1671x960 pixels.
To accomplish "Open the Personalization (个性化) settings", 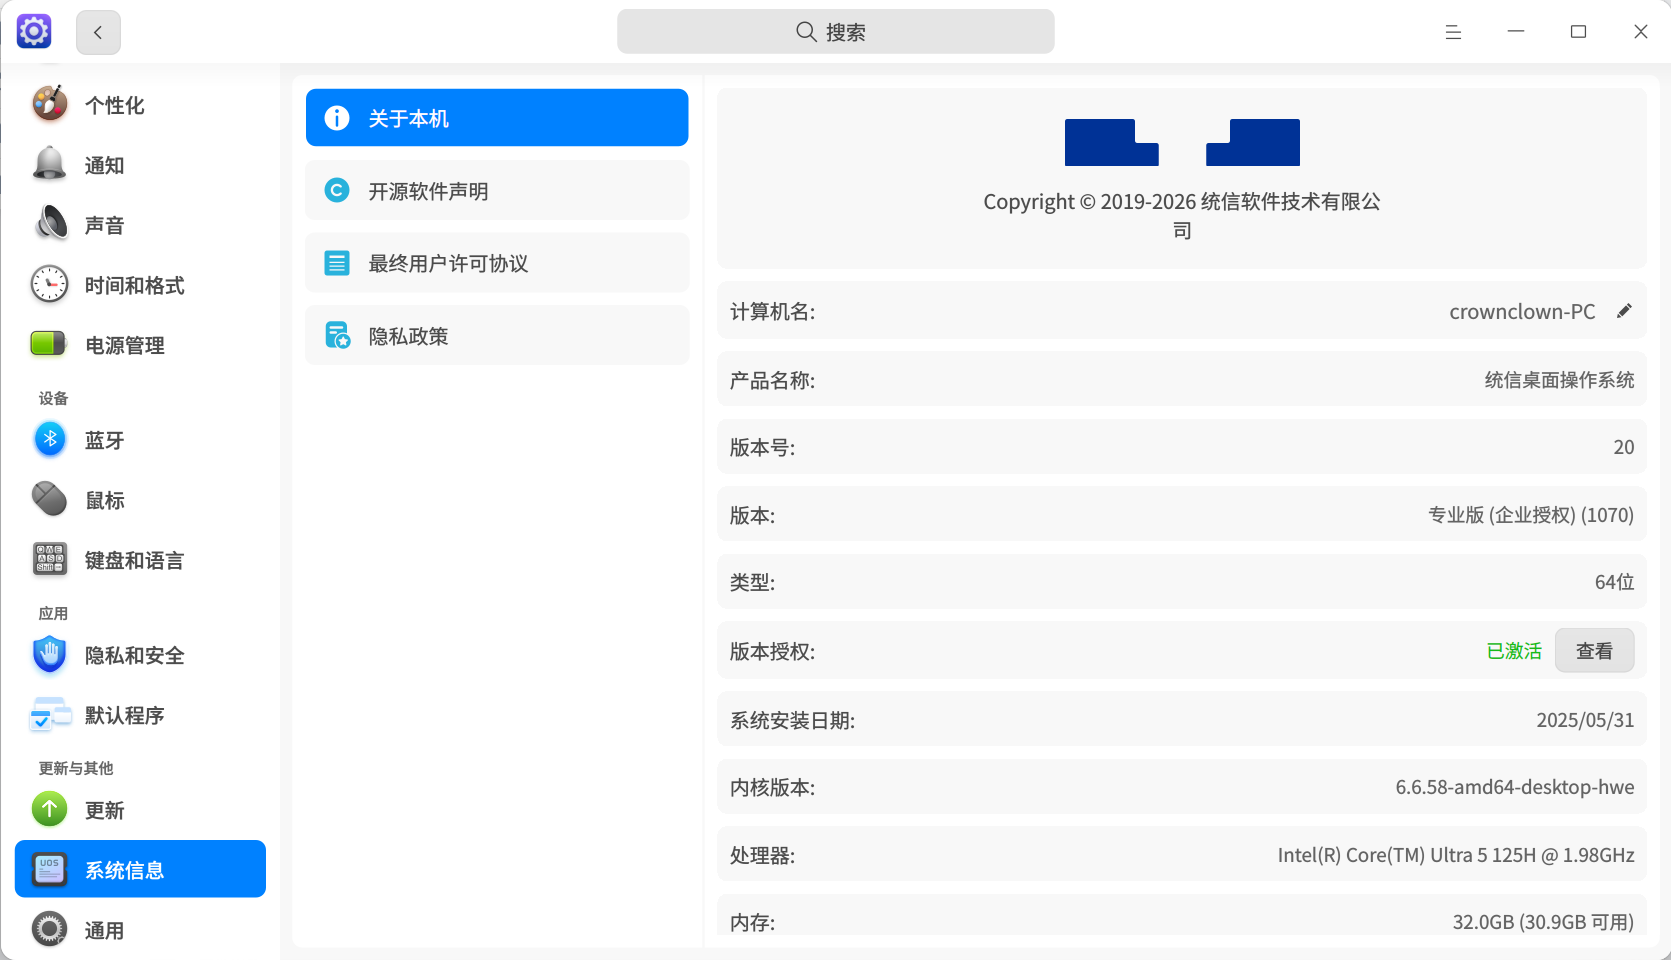I will [140, 105].
